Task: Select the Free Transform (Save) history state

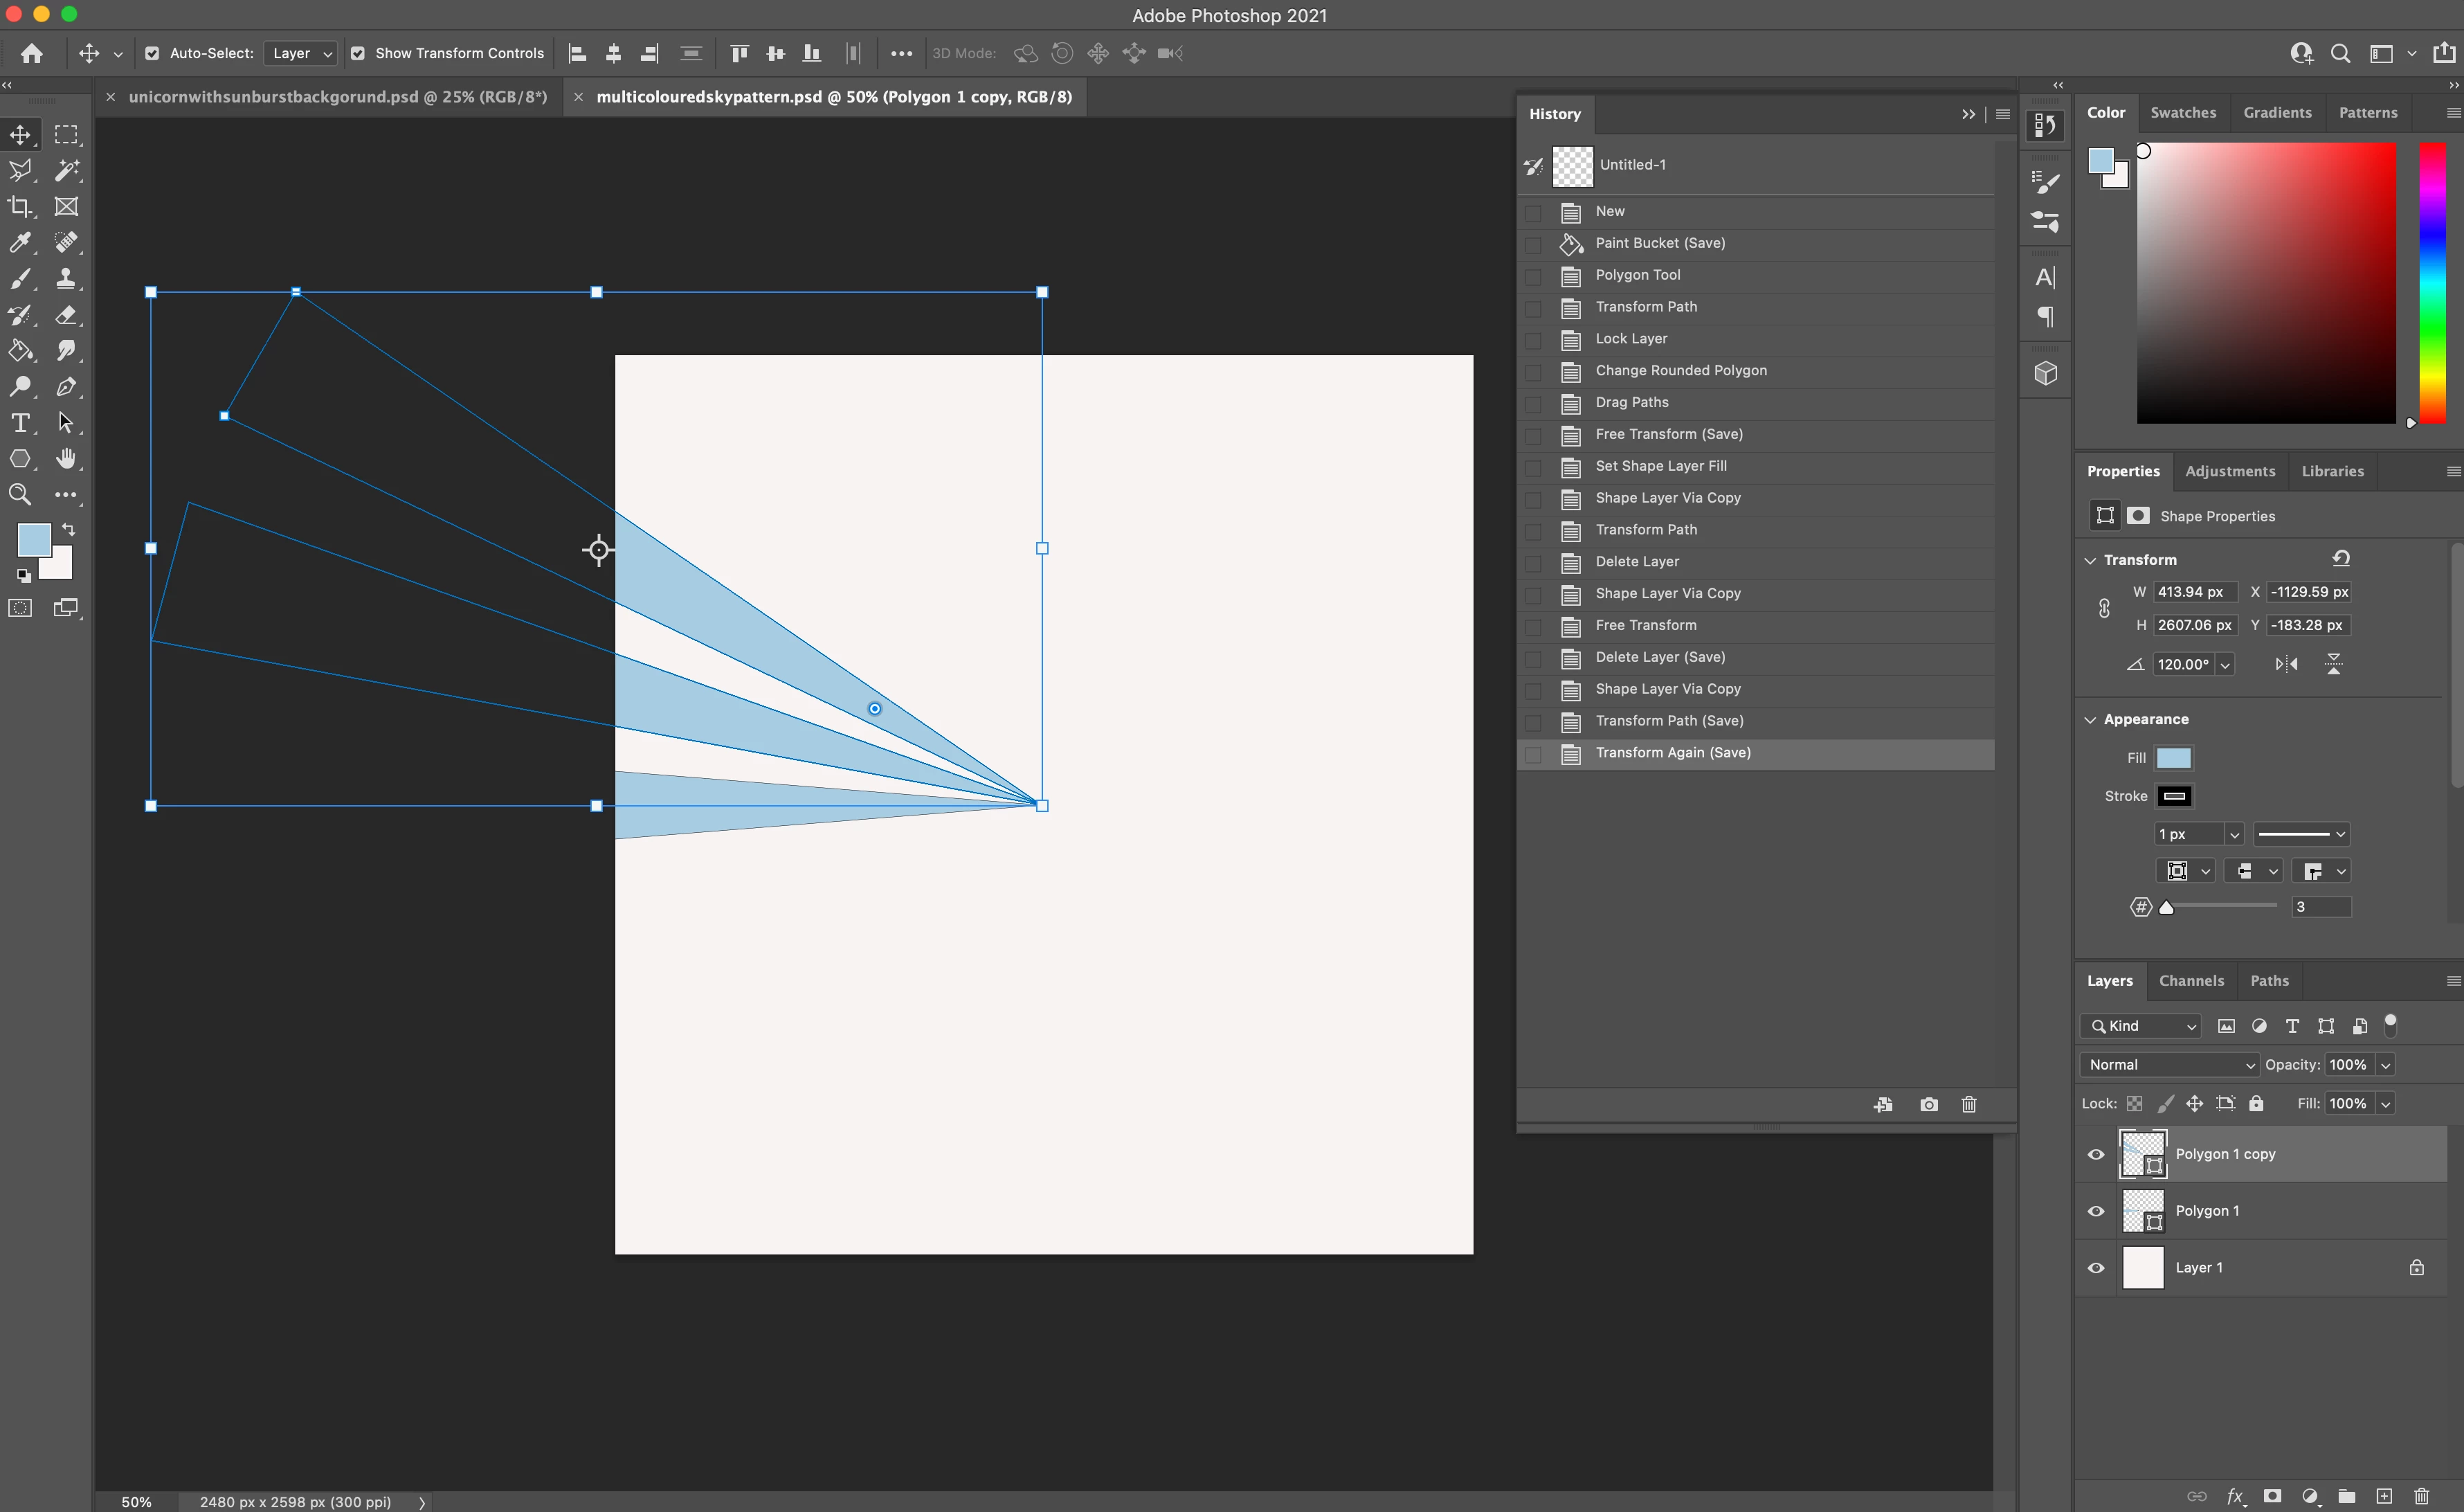Action: 1668,434
